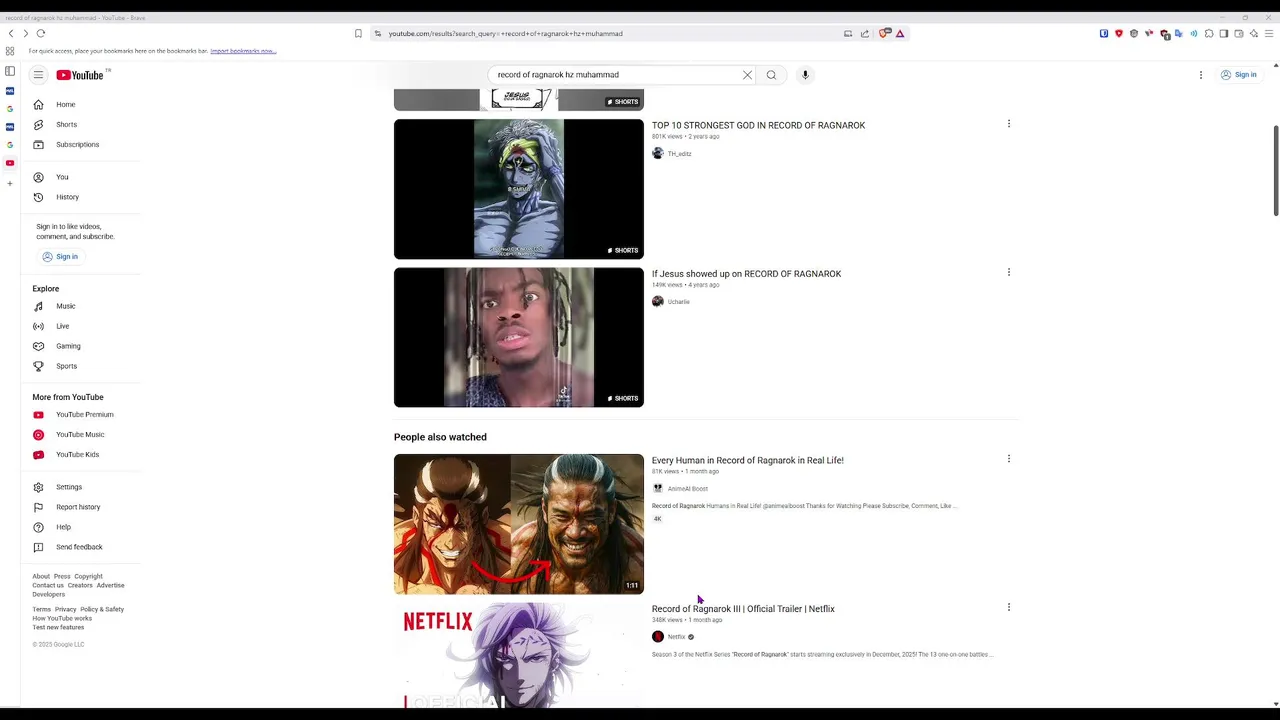The width and height of the screenshot is (1280, 720).
Task: Open YouTube settings three-dot menu near Sign in
Action: point(1201,75)
